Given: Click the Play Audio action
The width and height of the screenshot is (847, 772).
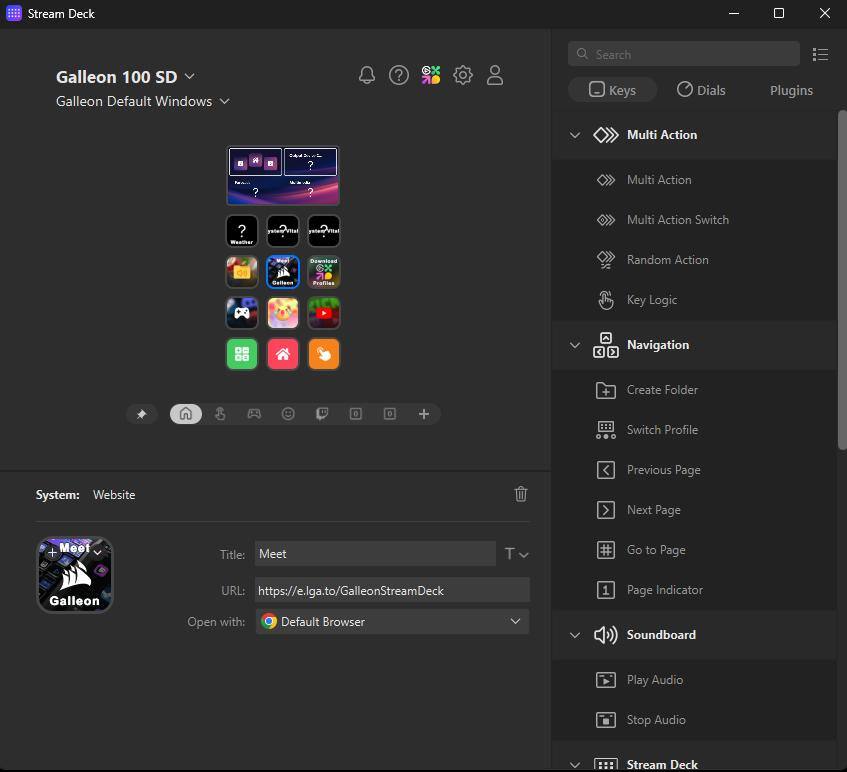Looking at the screenshot, I should coord(654,680).
